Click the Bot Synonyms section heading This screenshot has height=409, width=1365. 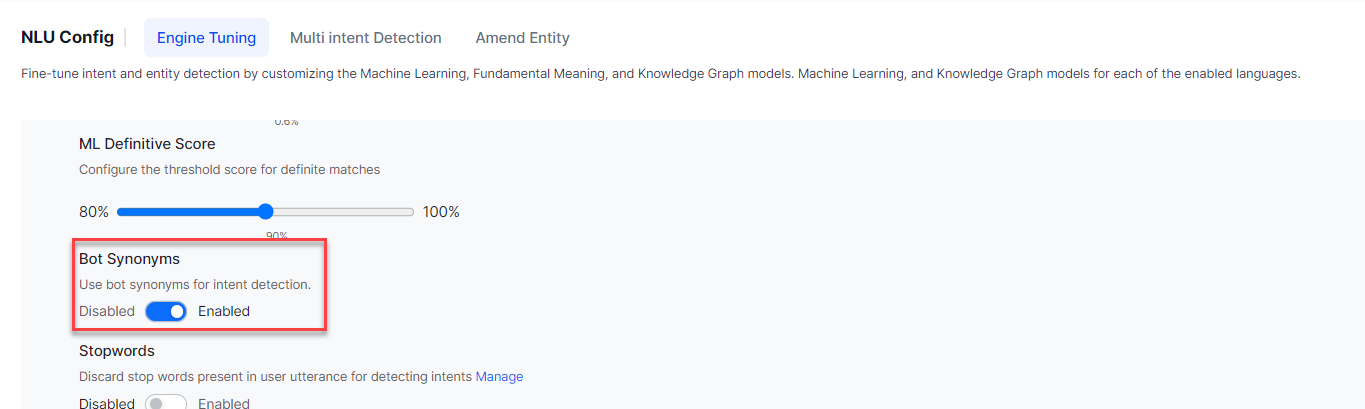tap(129, 259)
